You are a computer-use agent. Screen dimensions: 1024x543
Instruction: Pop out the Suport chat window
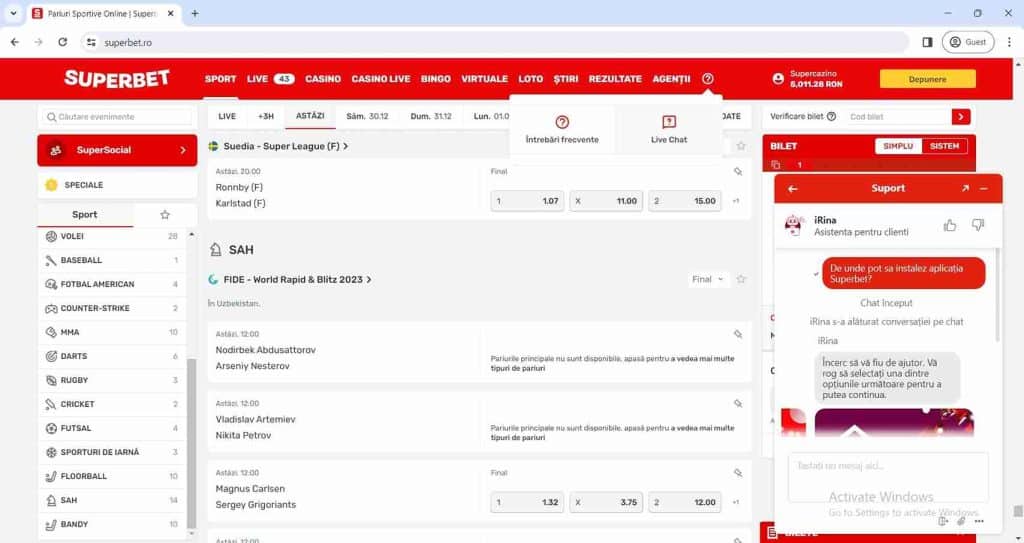(965, 188)
